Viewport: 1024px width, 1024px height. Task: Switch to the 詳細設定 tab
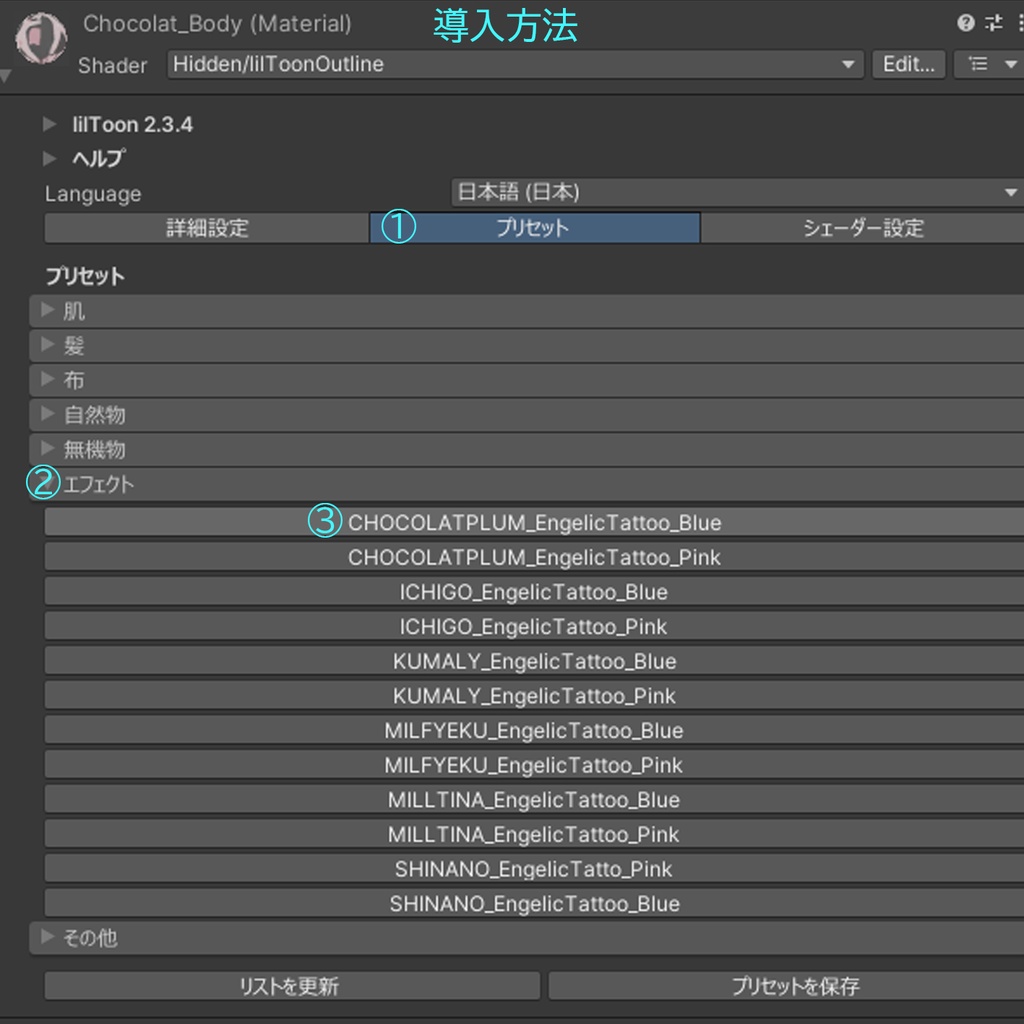tap(207, 228)
